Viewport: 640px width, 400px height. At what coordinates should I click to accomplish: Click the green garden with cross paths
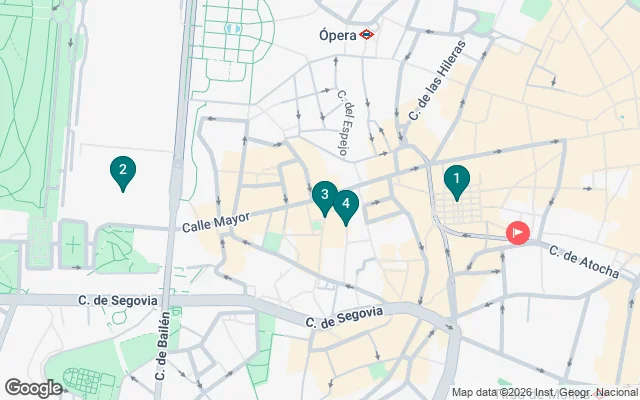(x=73, y=245)
